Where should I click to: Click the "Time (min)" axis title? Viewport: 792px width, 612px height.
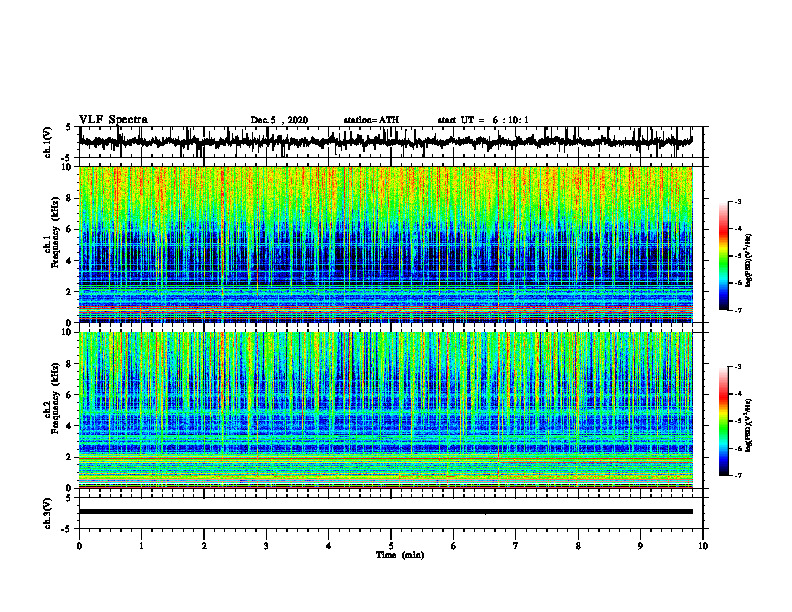(x=400, y=555)
